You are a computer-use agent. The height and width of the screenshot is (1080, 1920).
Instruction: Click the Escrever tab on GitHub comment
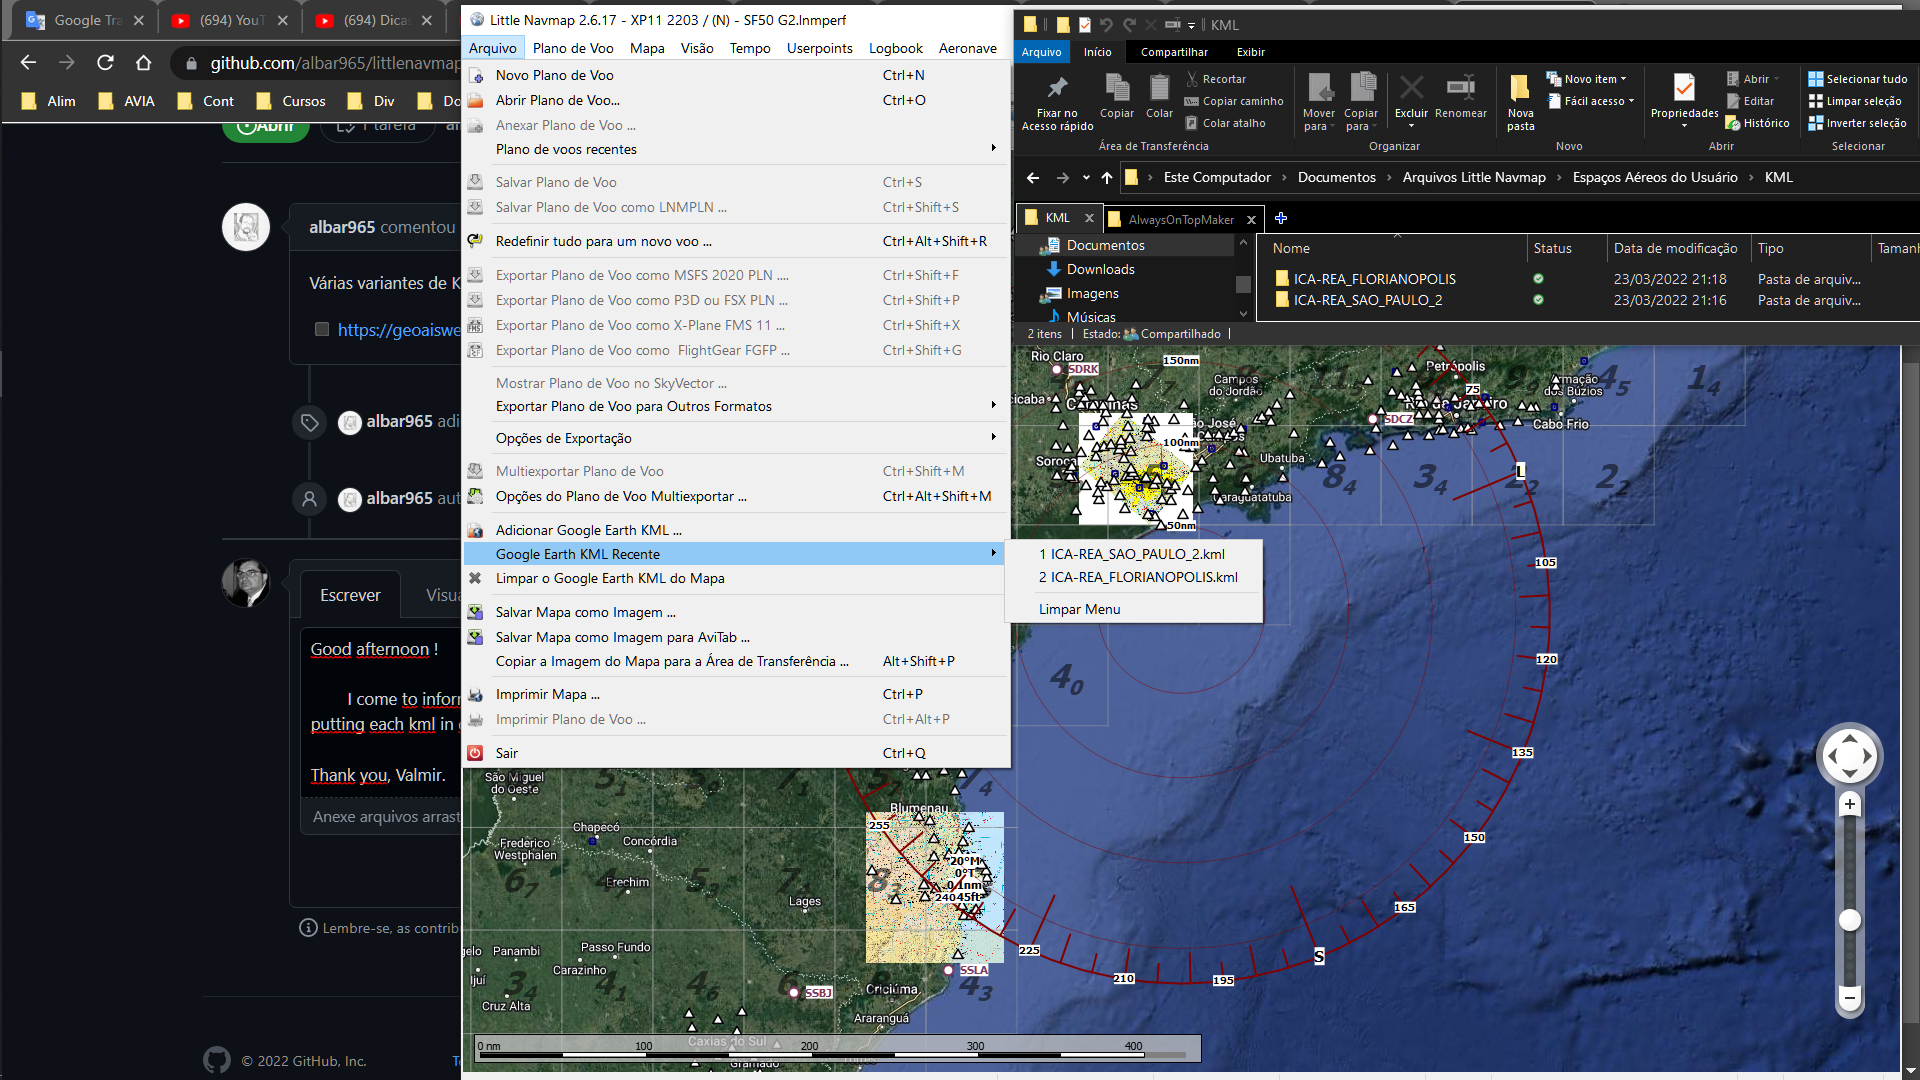tap(350, 595)
